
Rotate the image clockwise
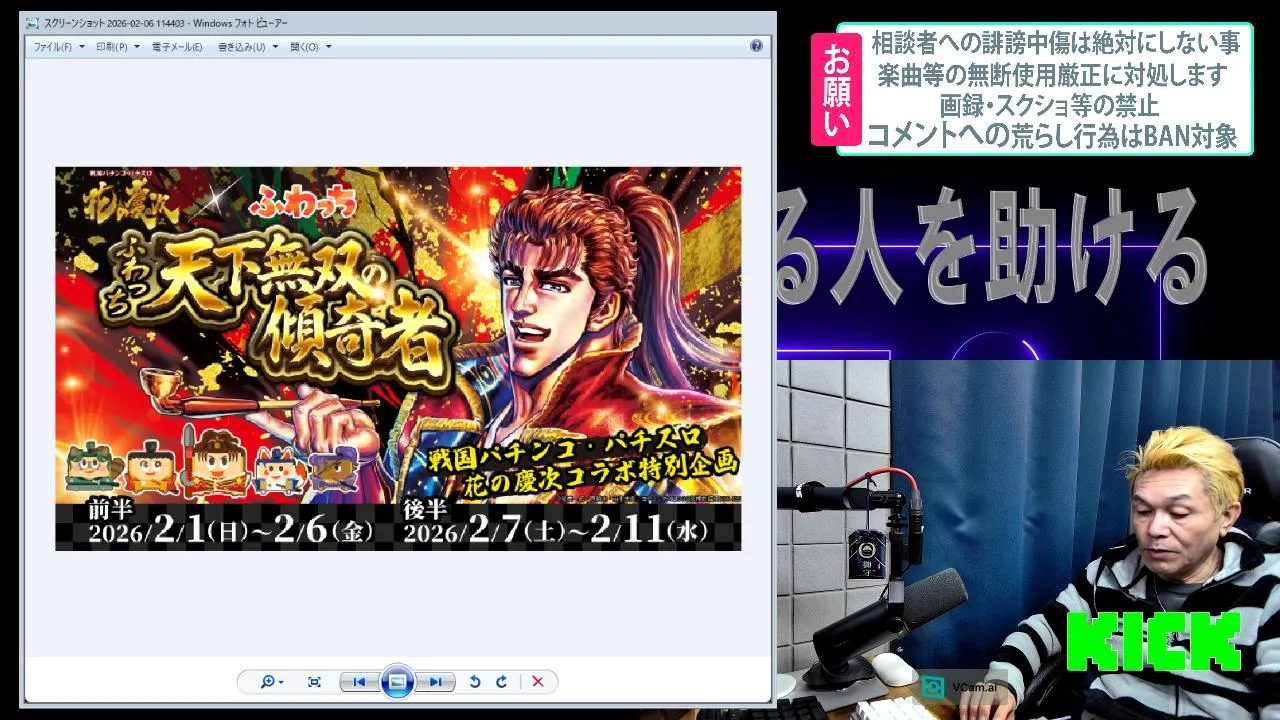coord(502,682)
